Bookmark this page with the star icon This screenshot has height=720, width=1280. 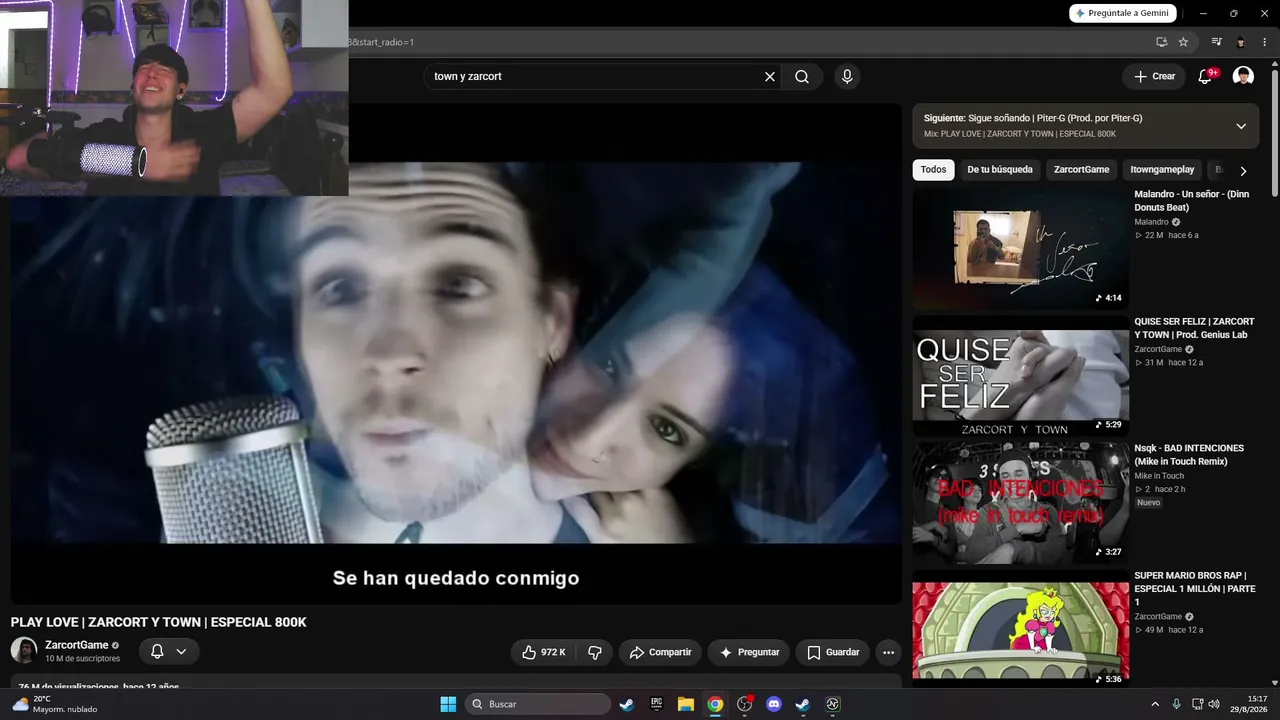click(1183, 42)
